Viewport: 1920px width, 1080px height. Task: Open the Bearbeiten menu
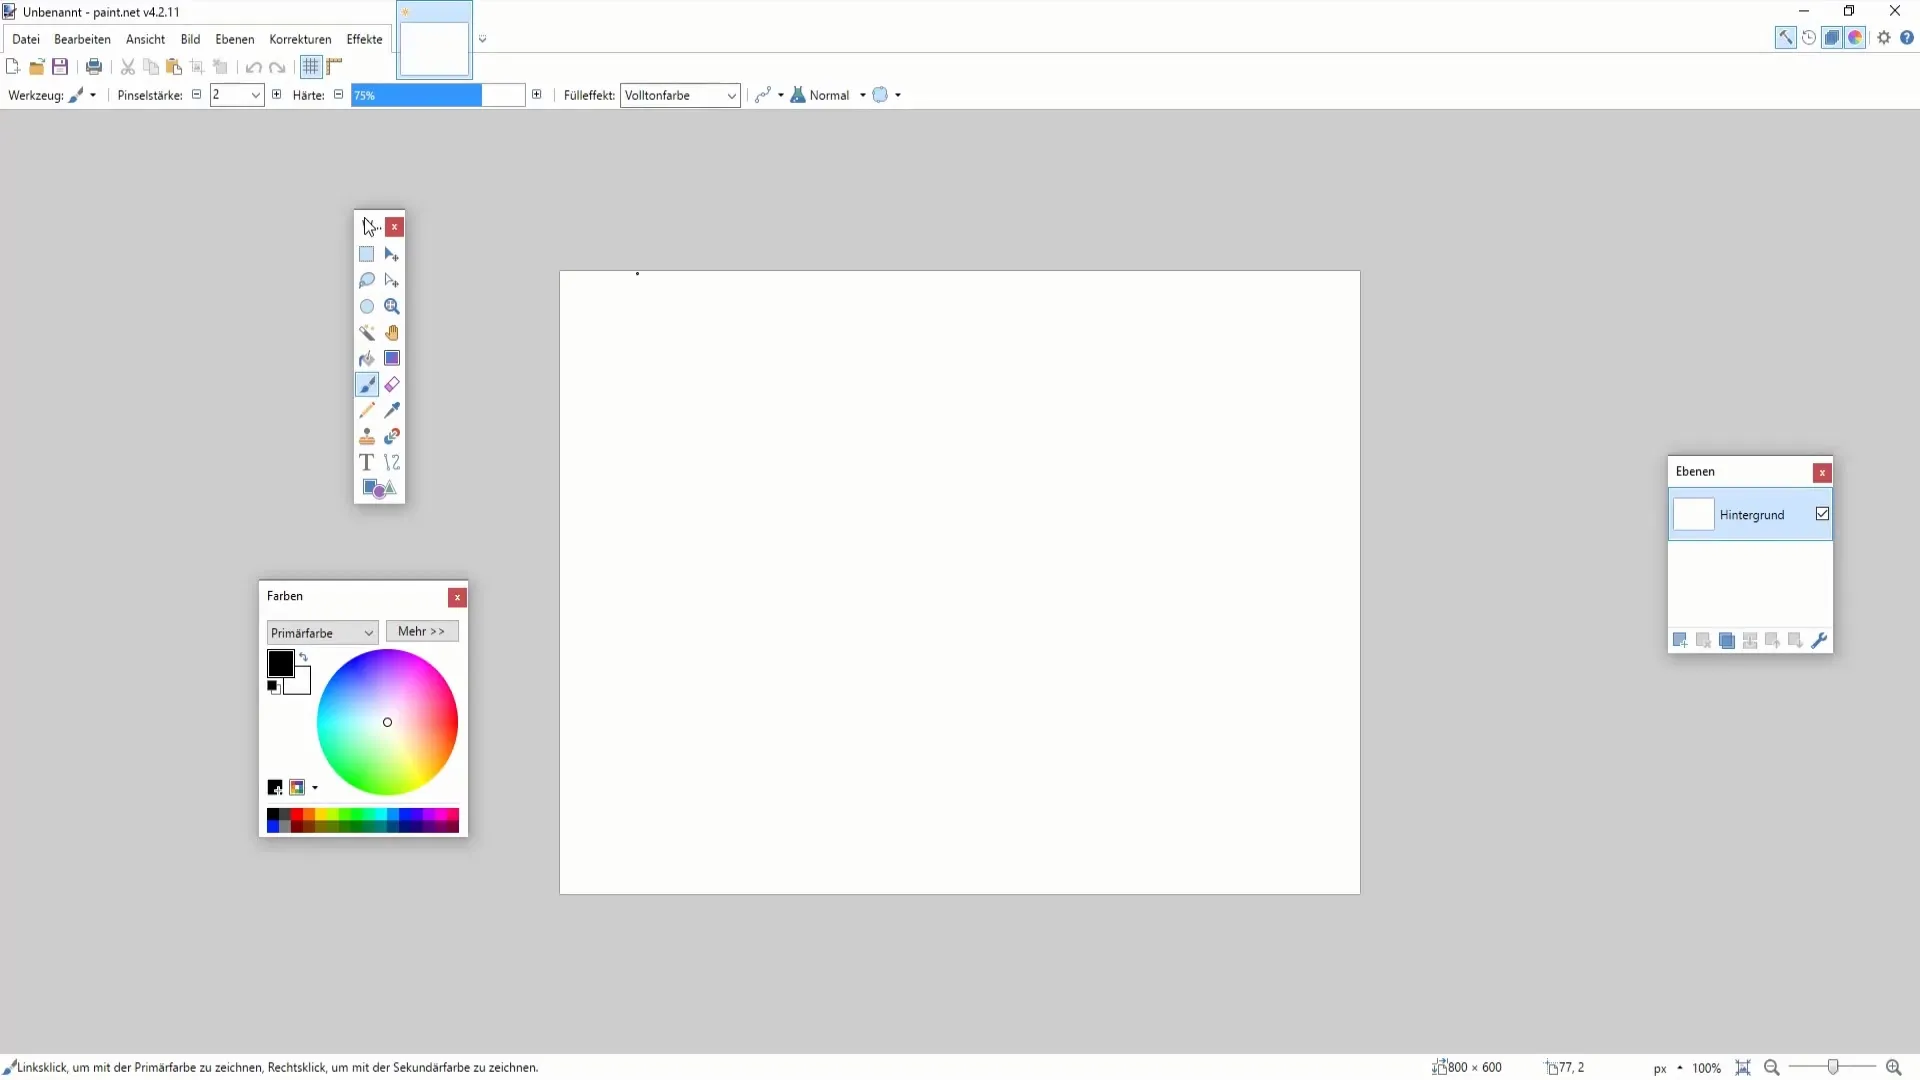(x=82, y=39)
